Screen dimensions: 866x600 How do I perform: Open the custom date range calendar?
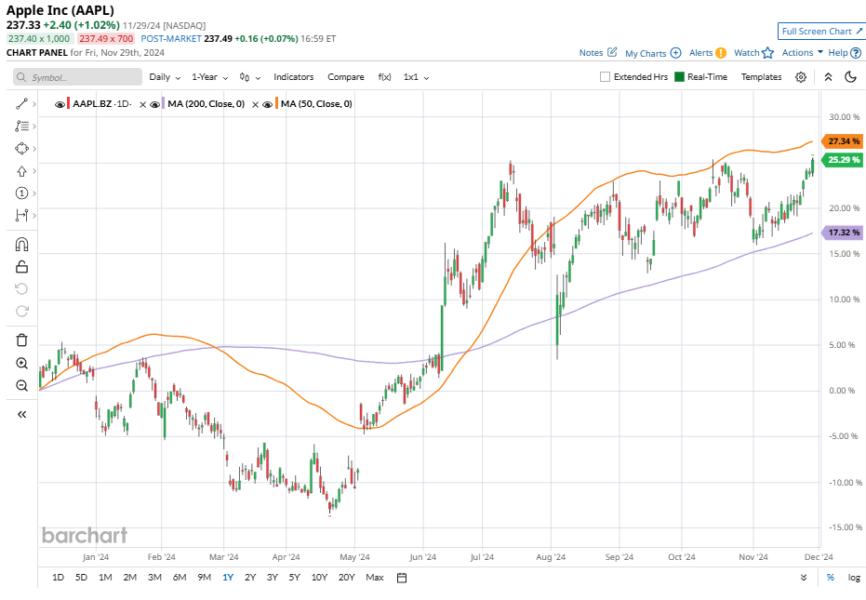[x=402, y=578]
